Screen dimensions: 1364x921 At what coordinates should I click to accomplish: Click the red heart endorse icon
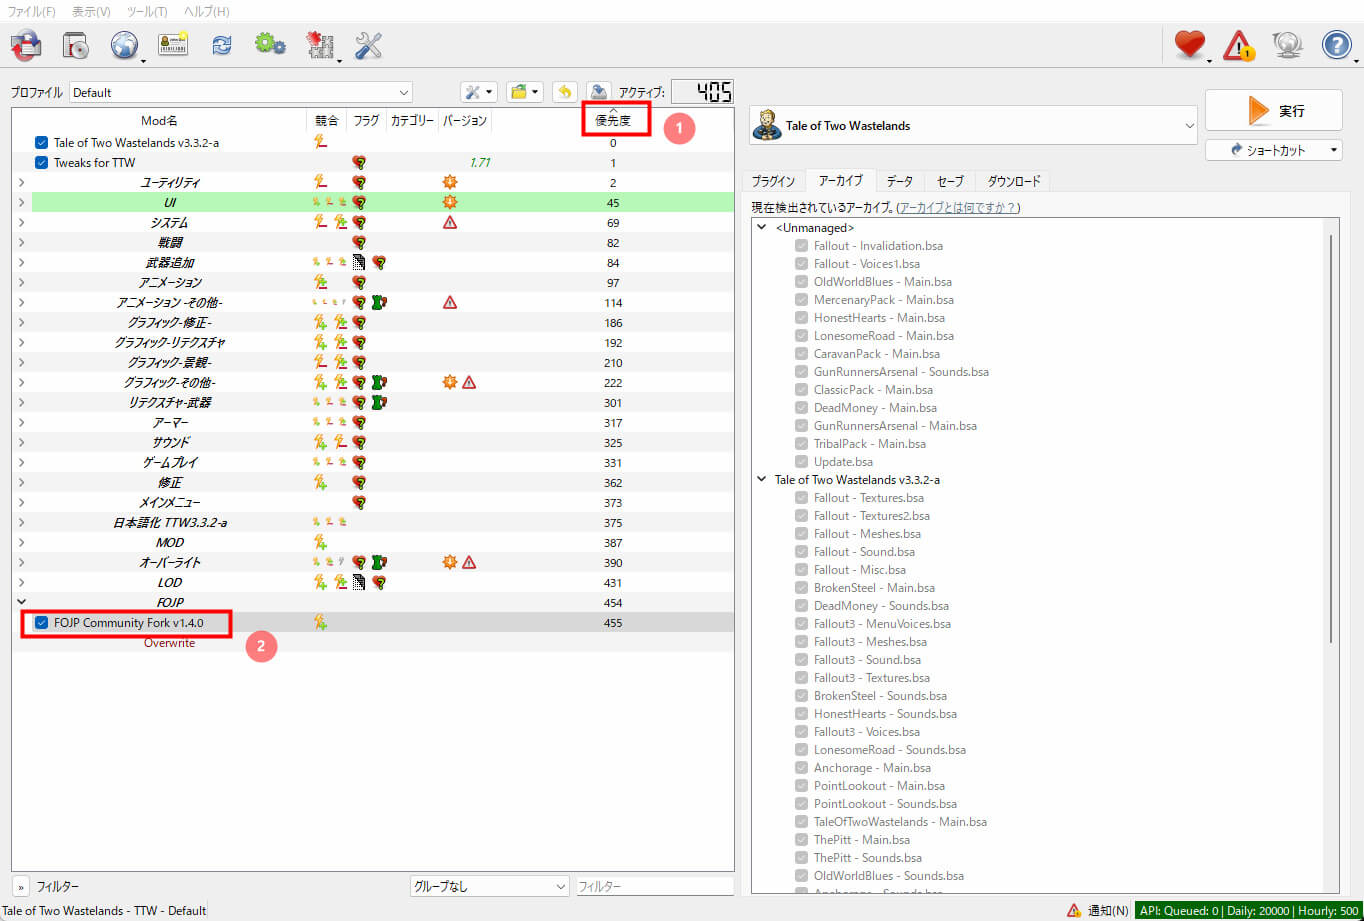coord(1189,45)
